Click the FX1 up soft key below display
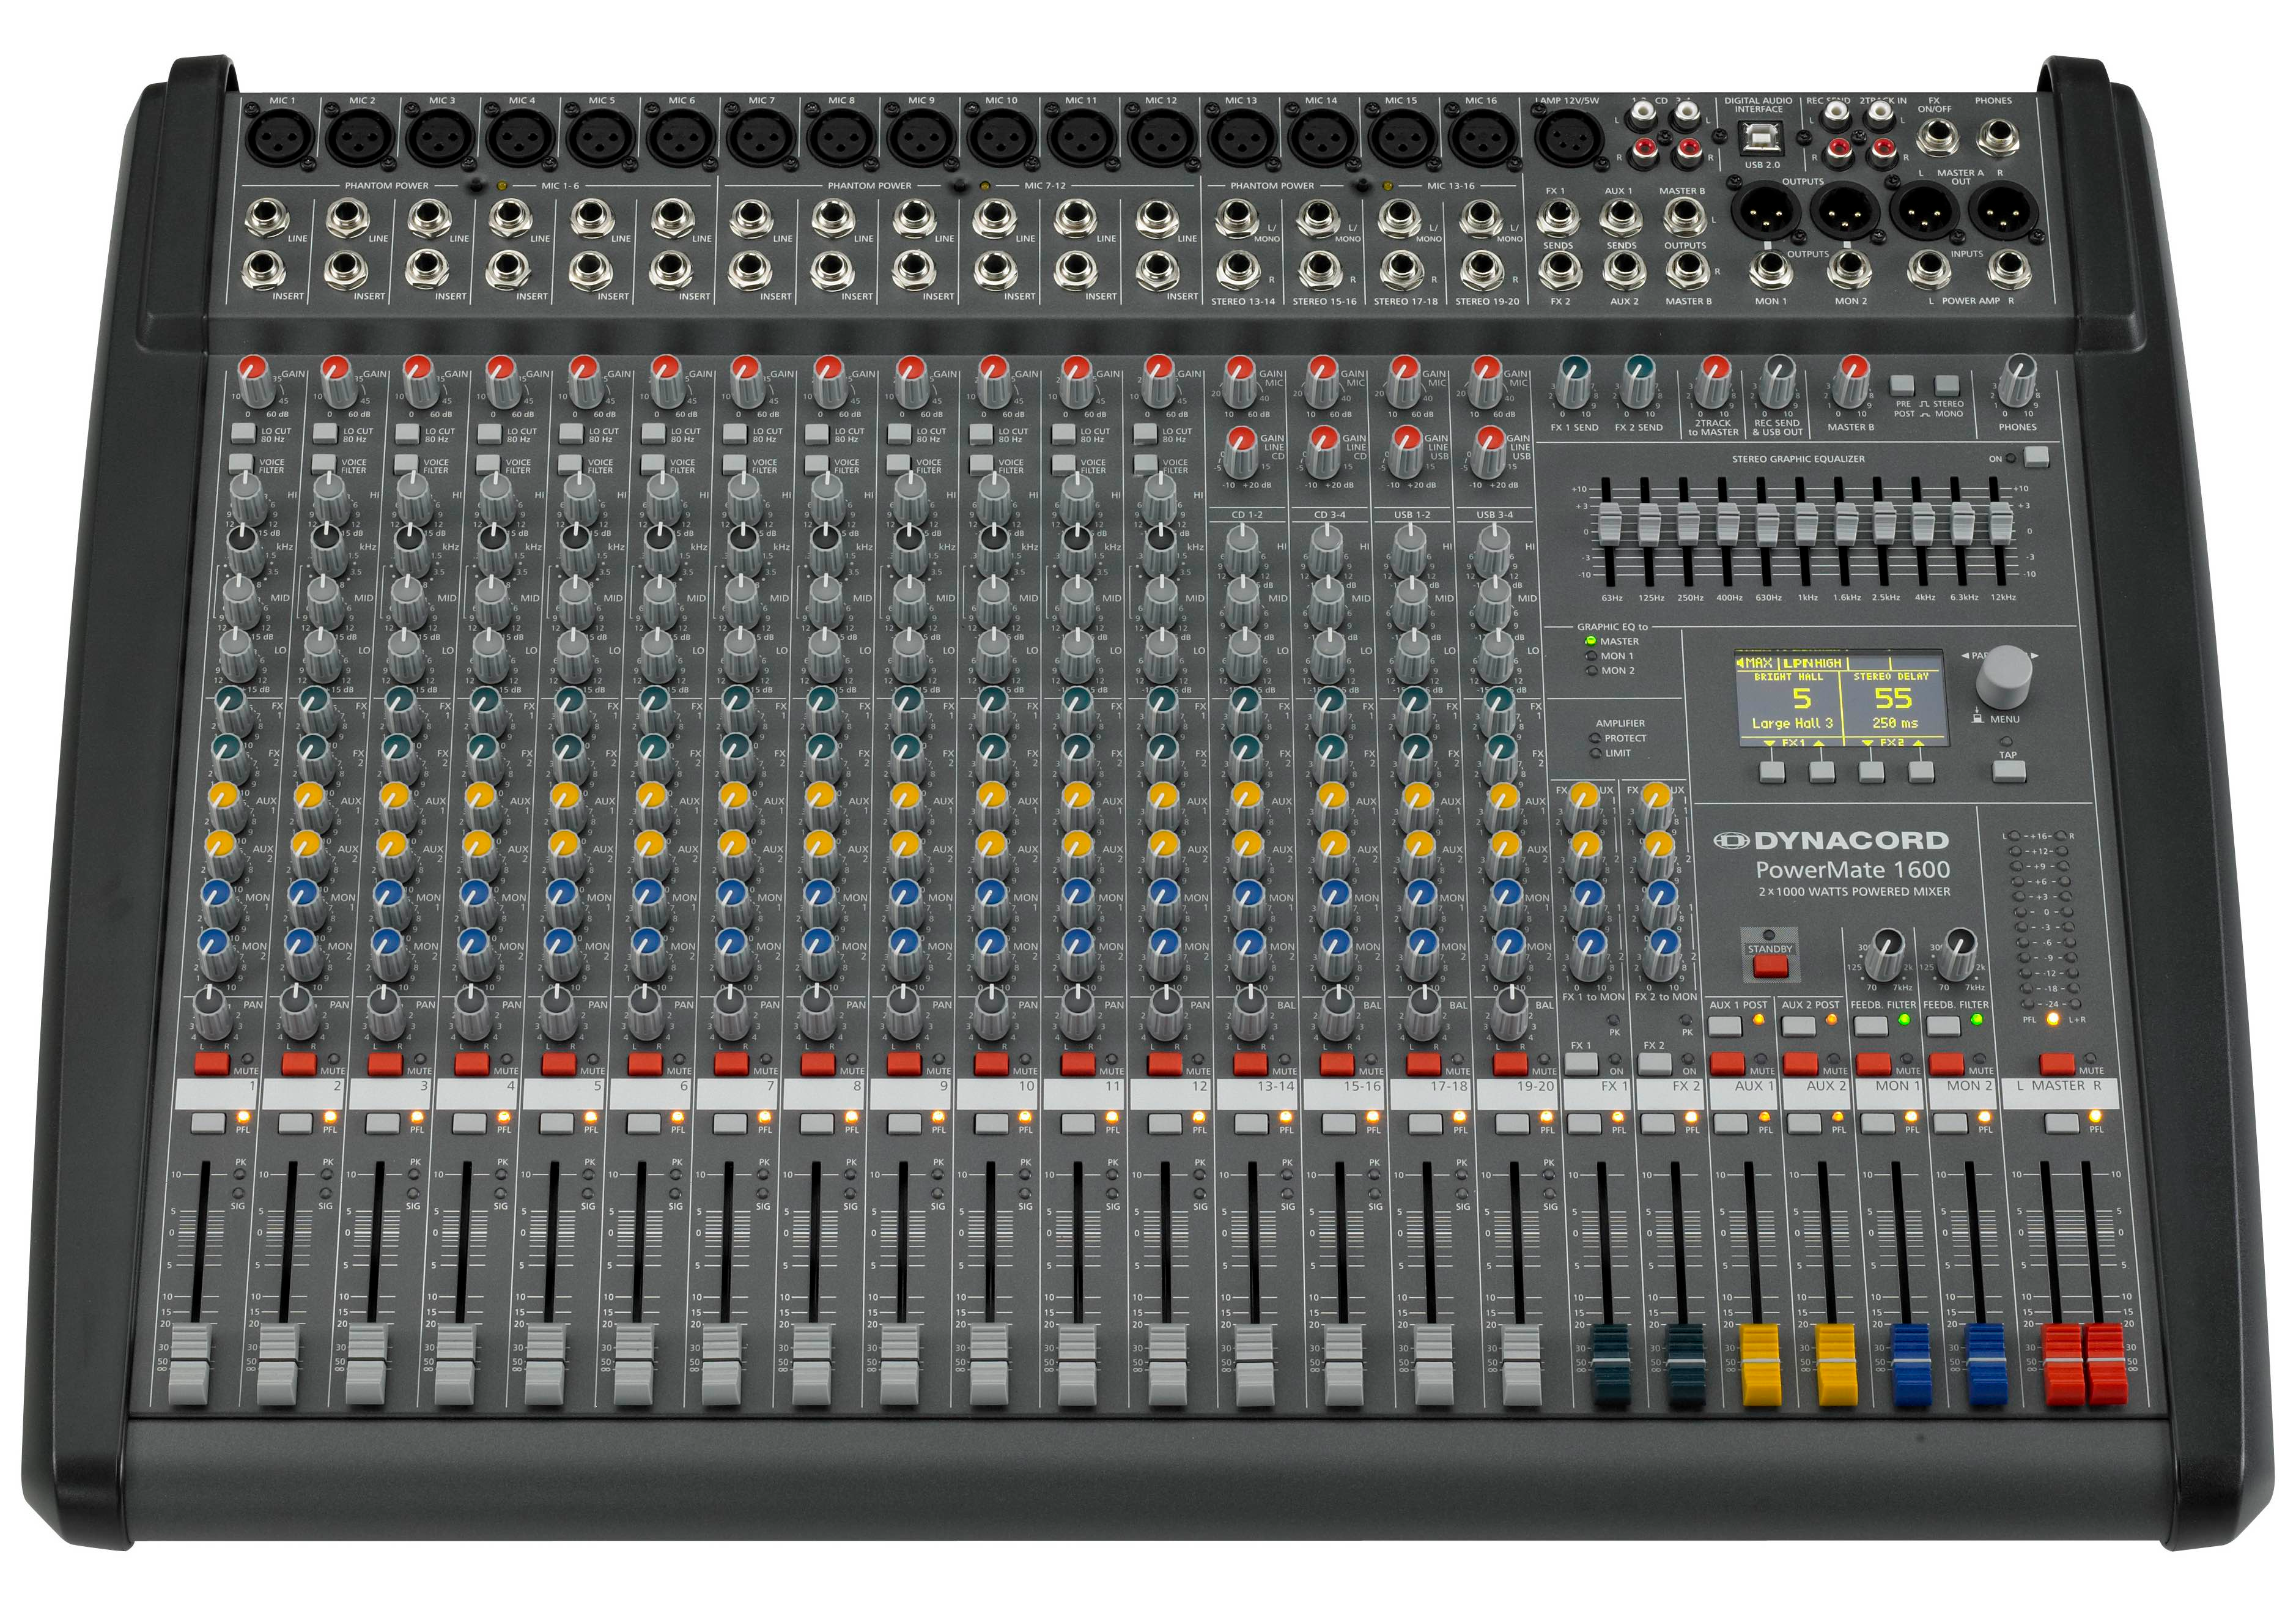The image size is (2296, 1608). [1821, 771]
